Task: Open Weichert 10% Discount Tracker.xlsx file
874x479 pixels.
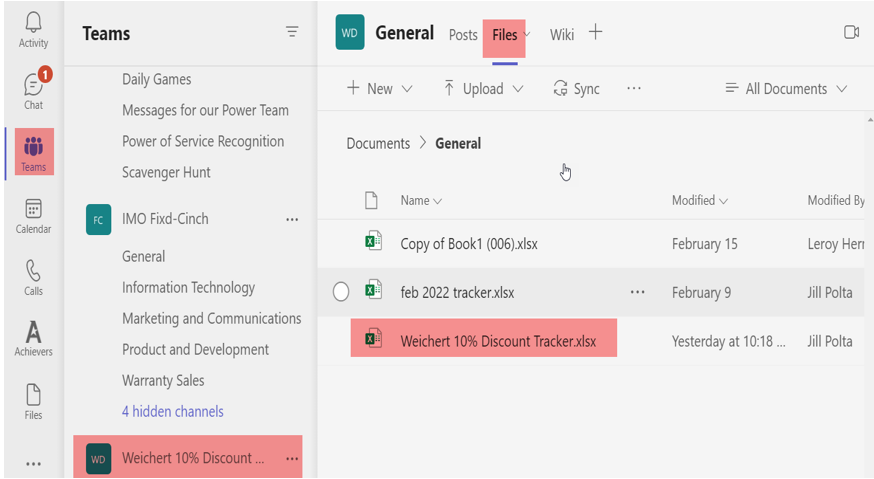Action: pyautogui.click(x=497, y=341)
